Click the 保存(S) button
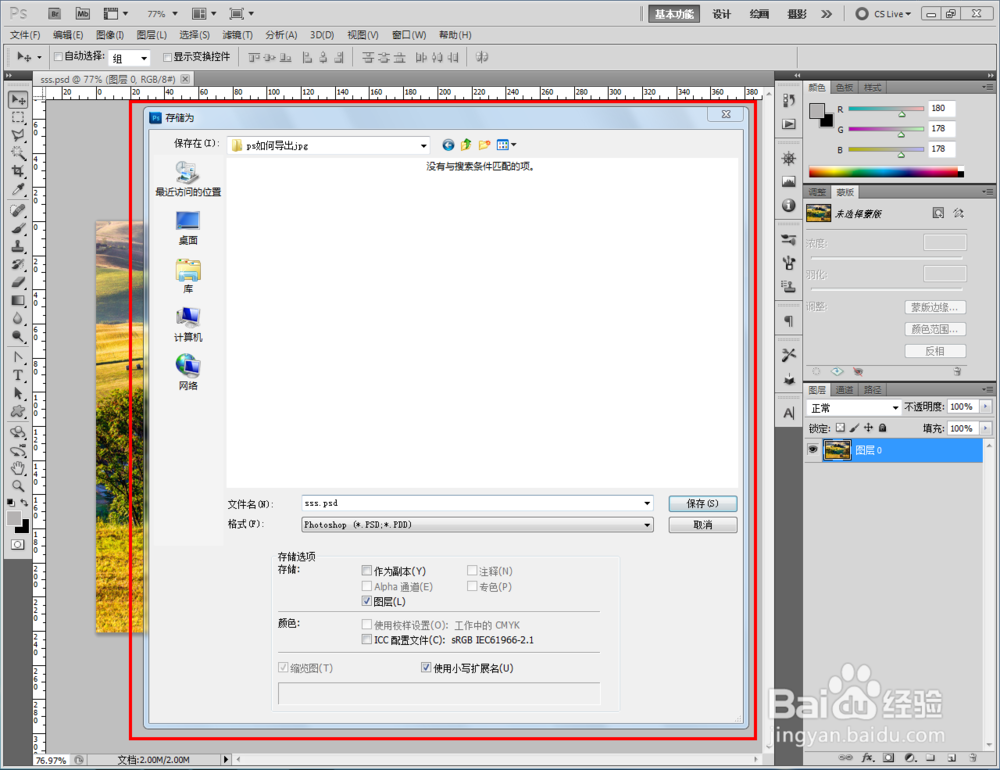Viewport: 1000px width, 770px height. click(702, 503)
